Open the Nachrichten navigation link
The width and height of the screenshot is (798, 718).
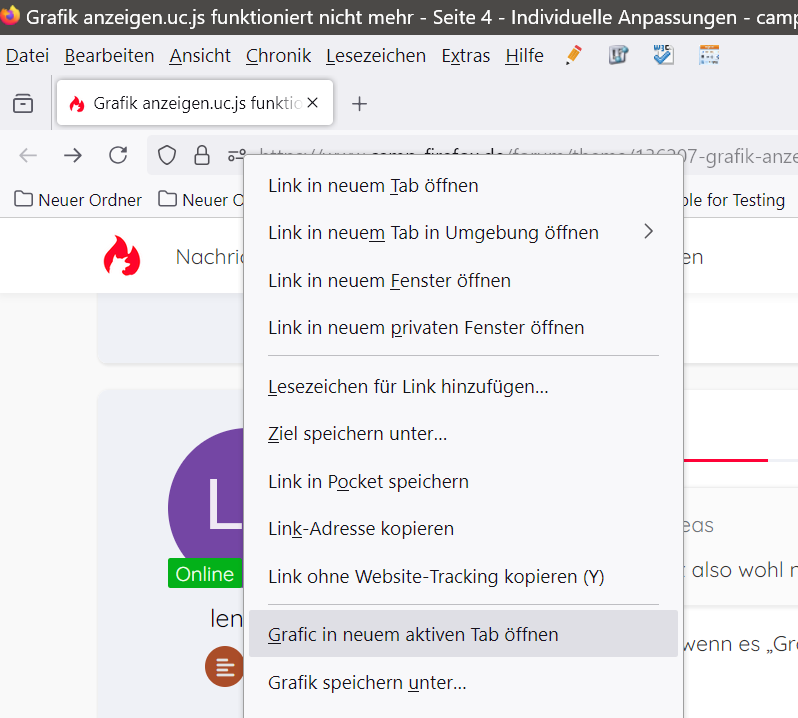[210, 257]
